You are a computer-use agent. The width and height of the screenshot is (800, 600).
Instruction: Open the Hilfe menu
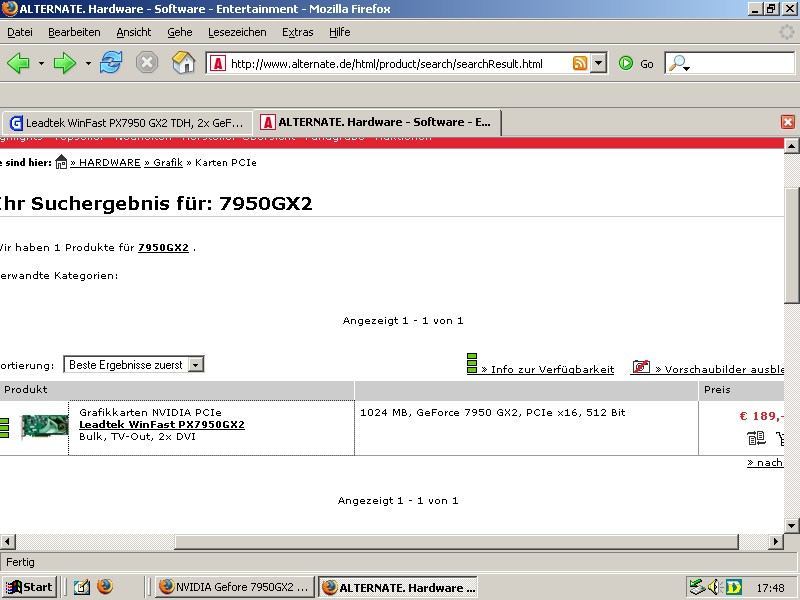(339, 32)
